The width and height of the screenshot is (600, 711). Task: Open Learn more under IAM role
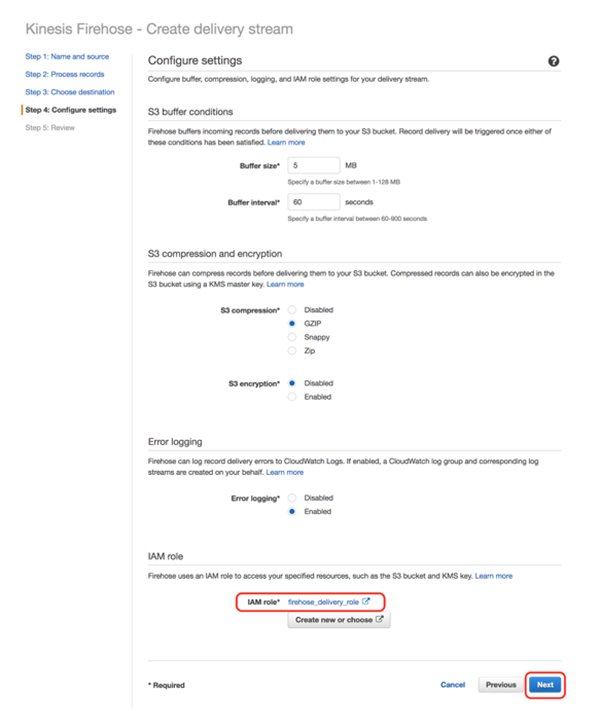click(493, 576)
